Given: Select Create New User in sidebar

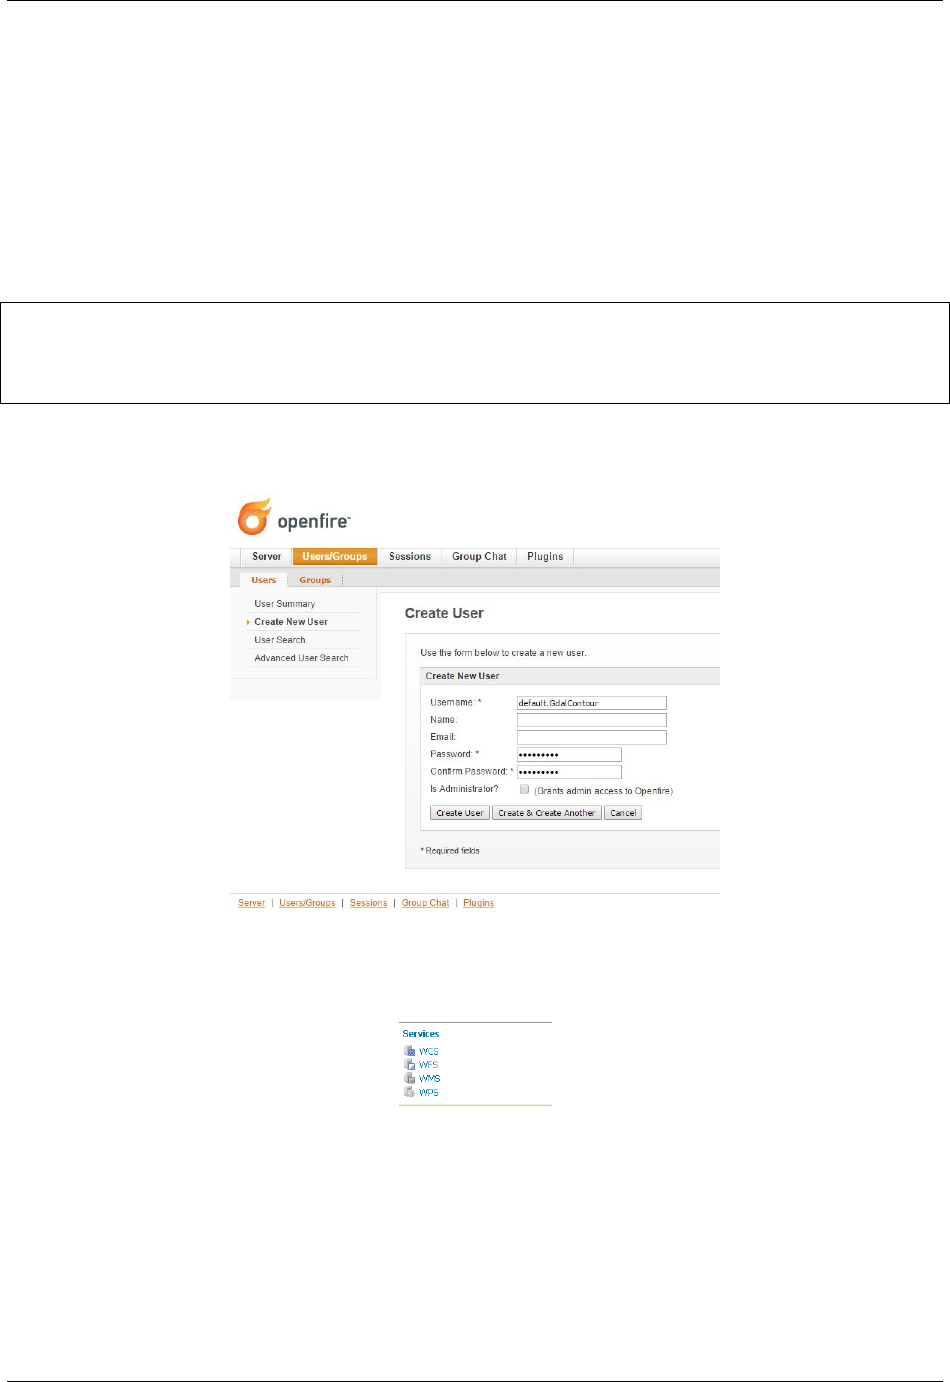Looking at the screenshot, I should tap(291, 622).
